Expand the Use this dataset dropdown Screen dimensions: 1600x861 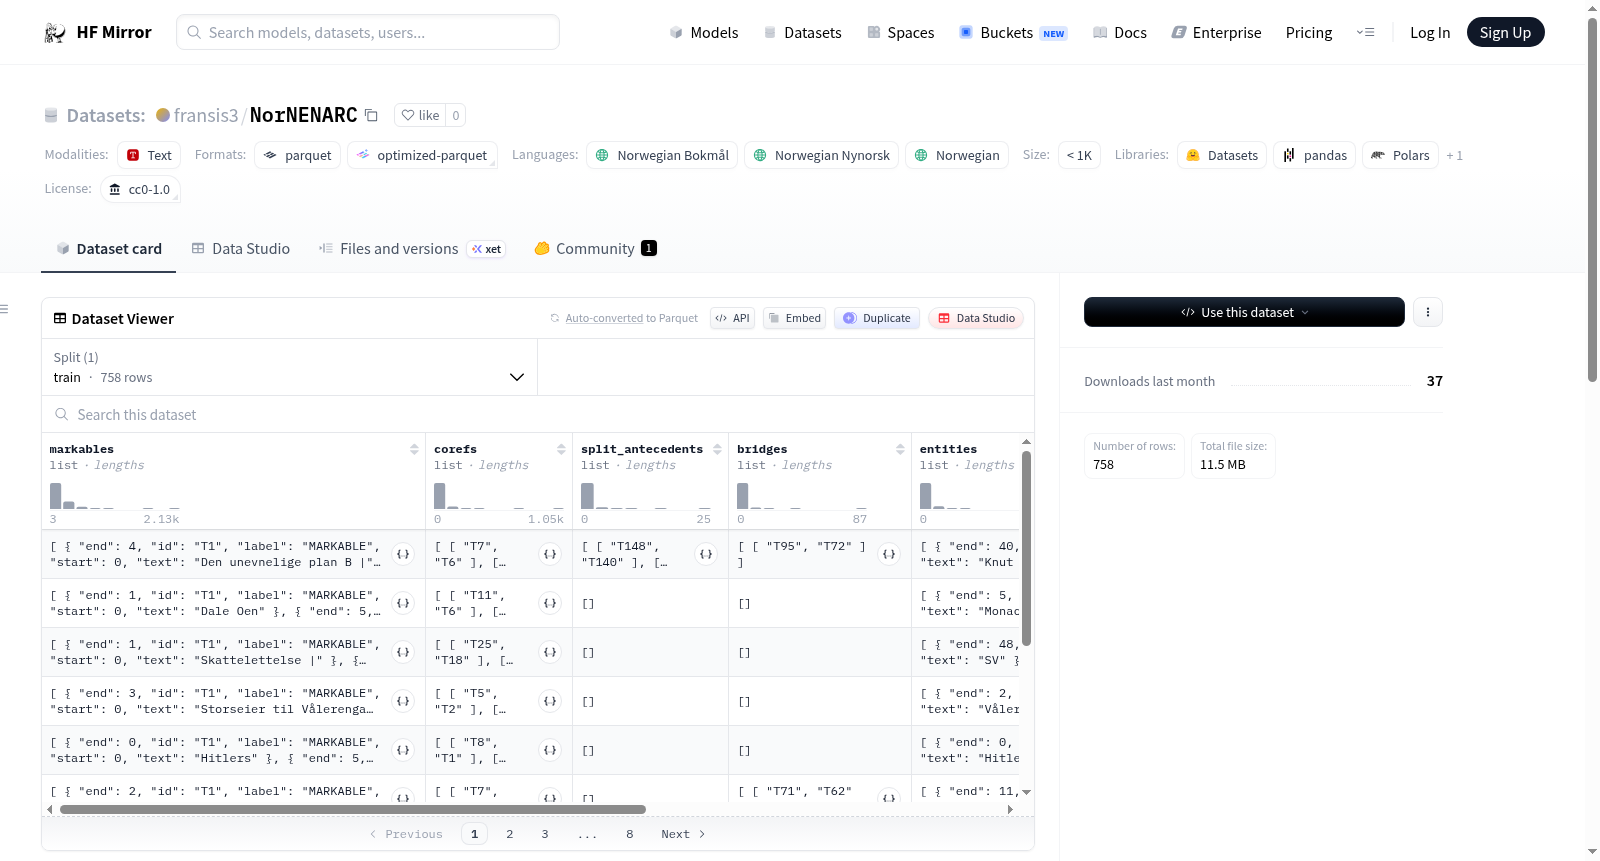click(1244, 312)
